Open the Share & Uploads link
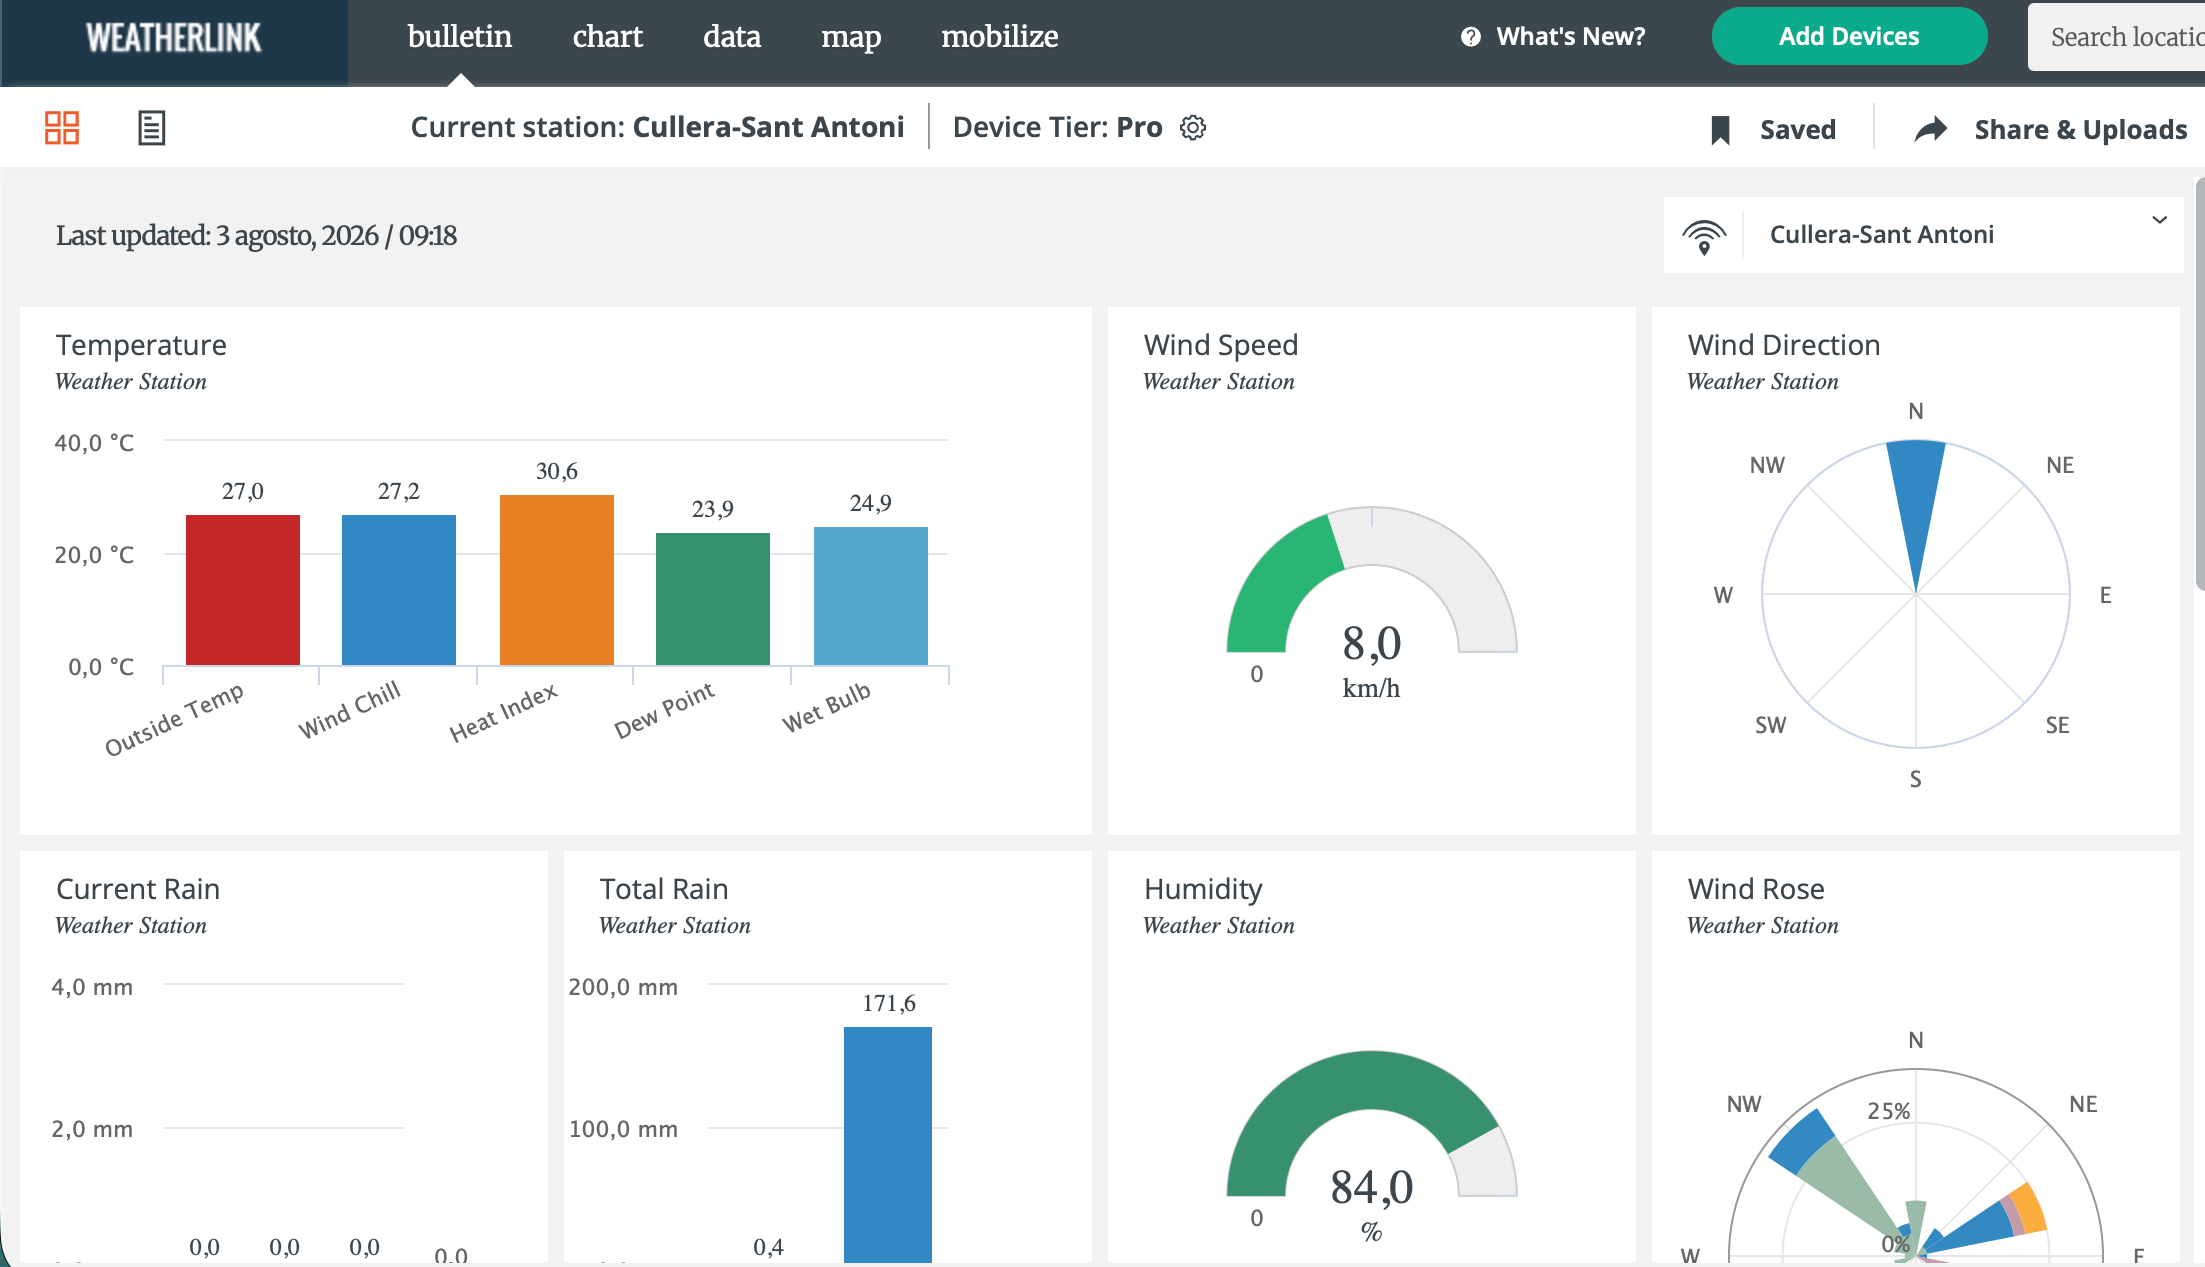This screenshot has height=1267, width=2205. coord(2080,130)
